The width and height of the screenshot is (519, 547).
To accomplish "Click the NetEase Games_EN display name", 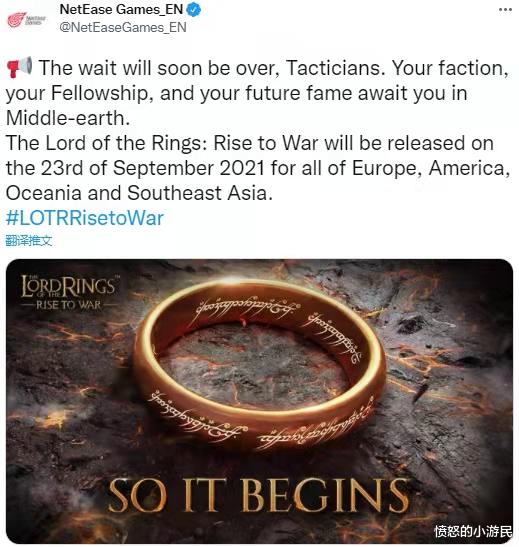I will point(121,10).
